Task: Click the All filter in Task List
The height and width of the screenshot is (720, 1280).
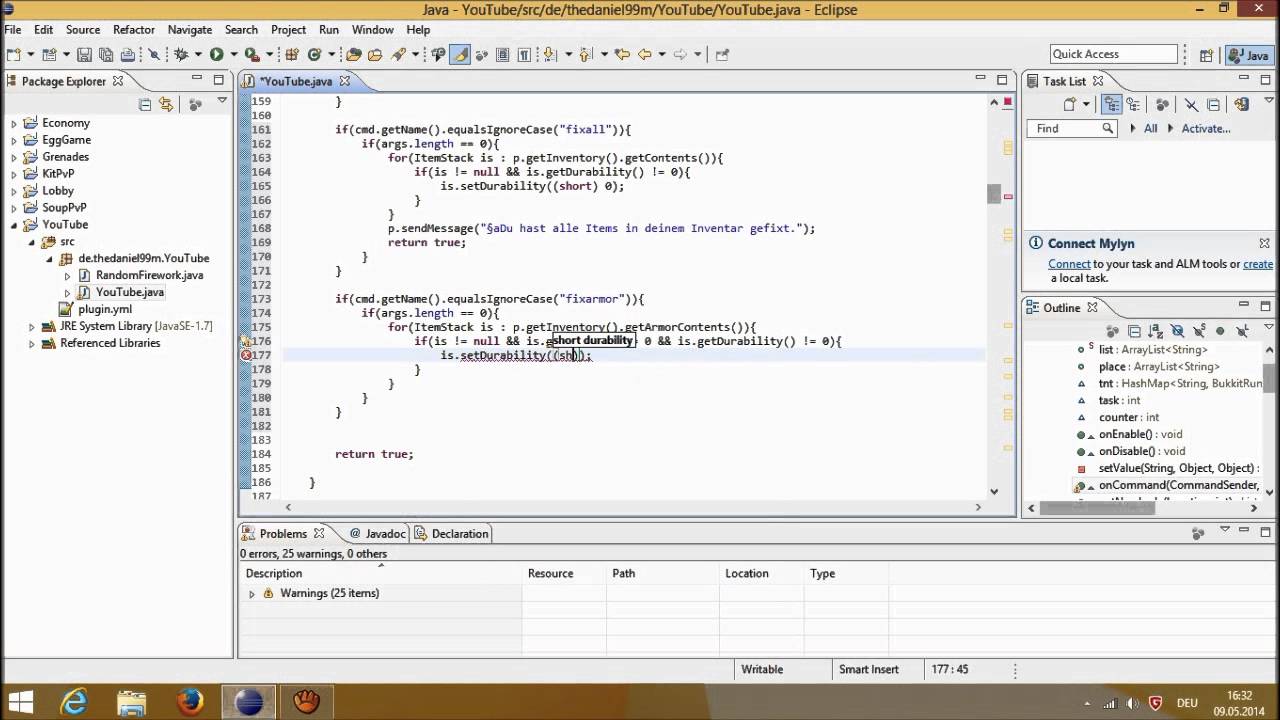Action: (x=1151, y=128)
